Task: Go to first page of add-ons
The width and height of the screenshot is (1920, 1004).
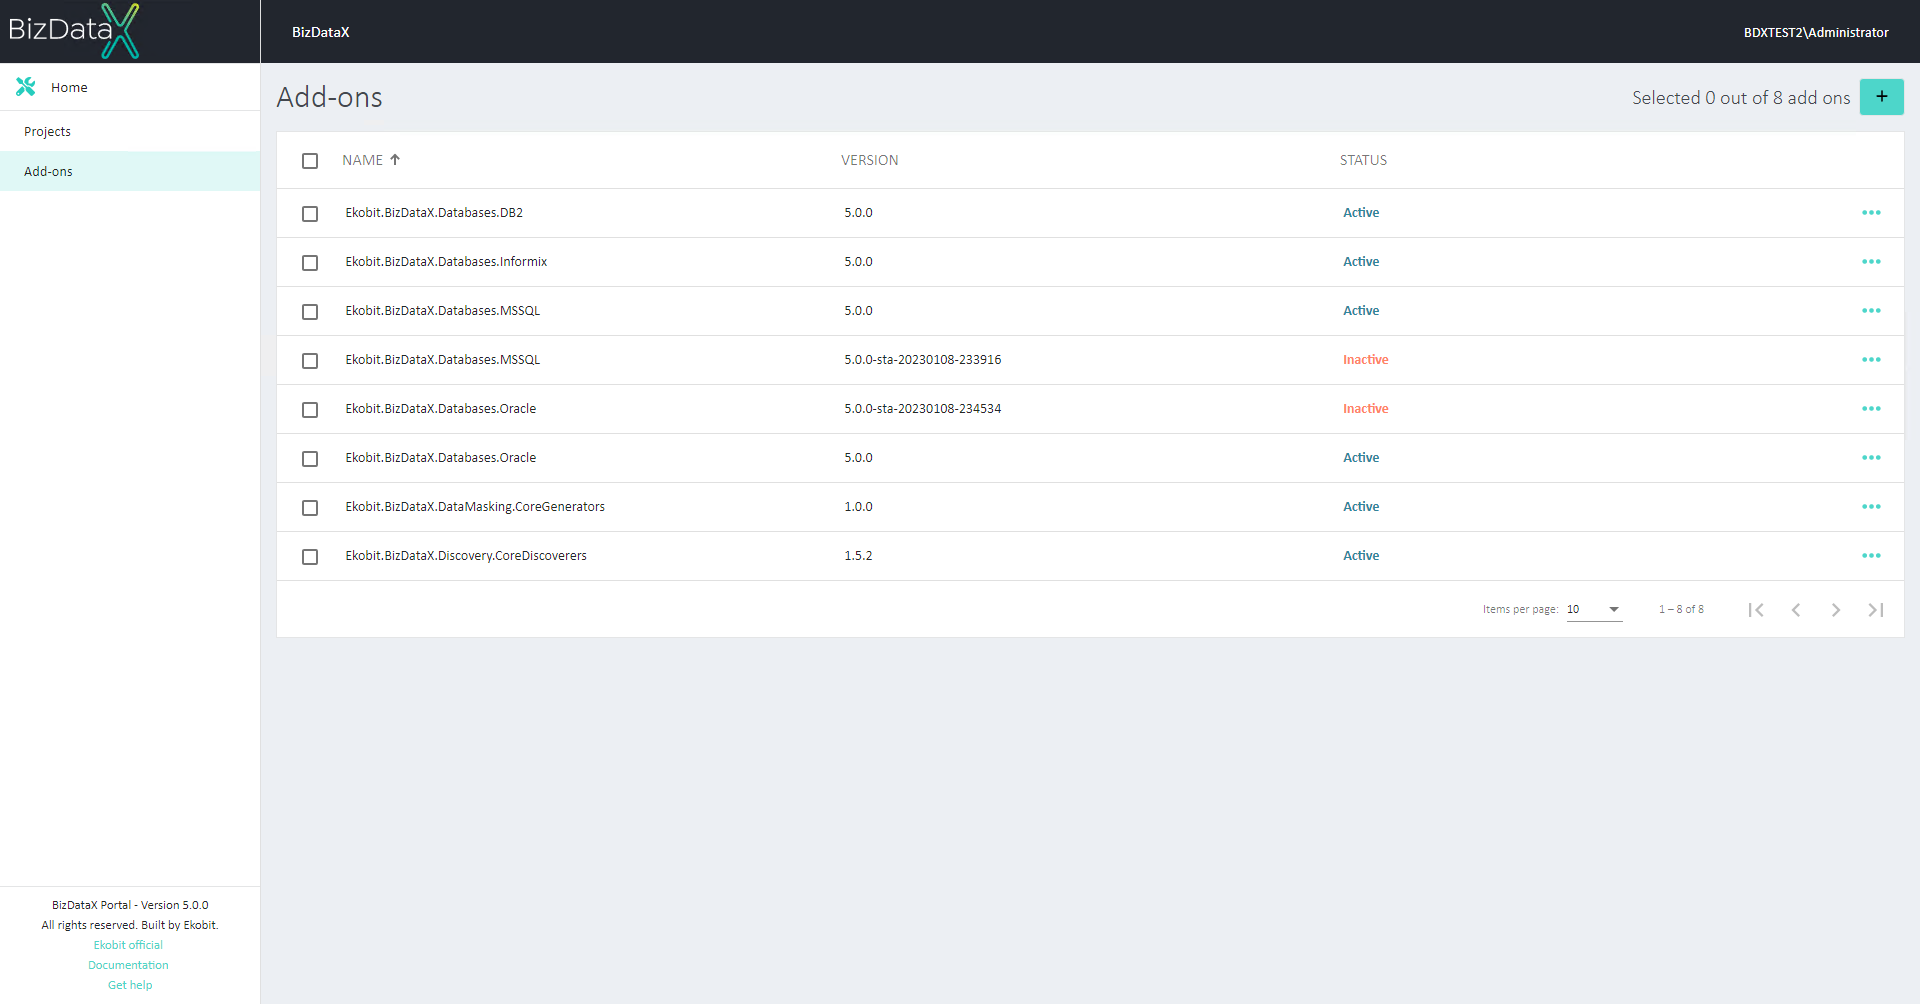Action: (x=1756, y=610)
